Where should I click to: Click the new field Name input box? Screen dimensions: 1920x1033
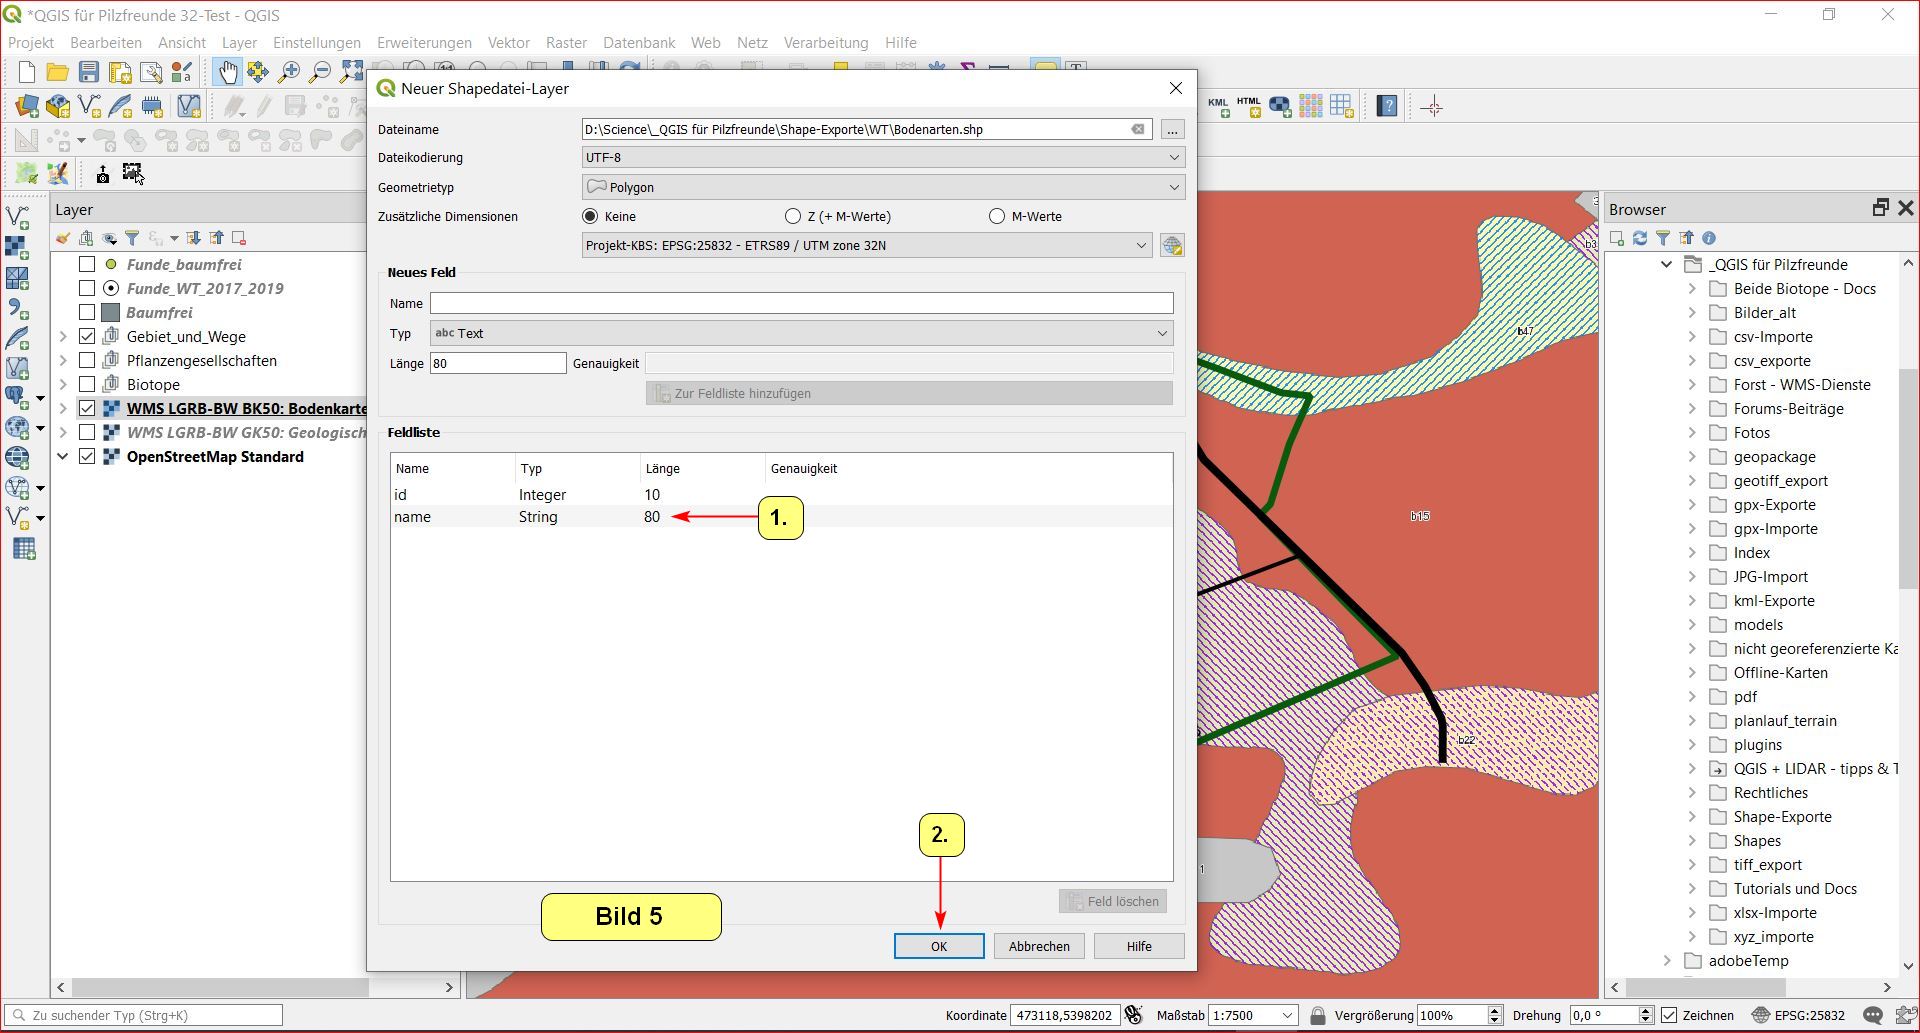click(x=801, y=303)
